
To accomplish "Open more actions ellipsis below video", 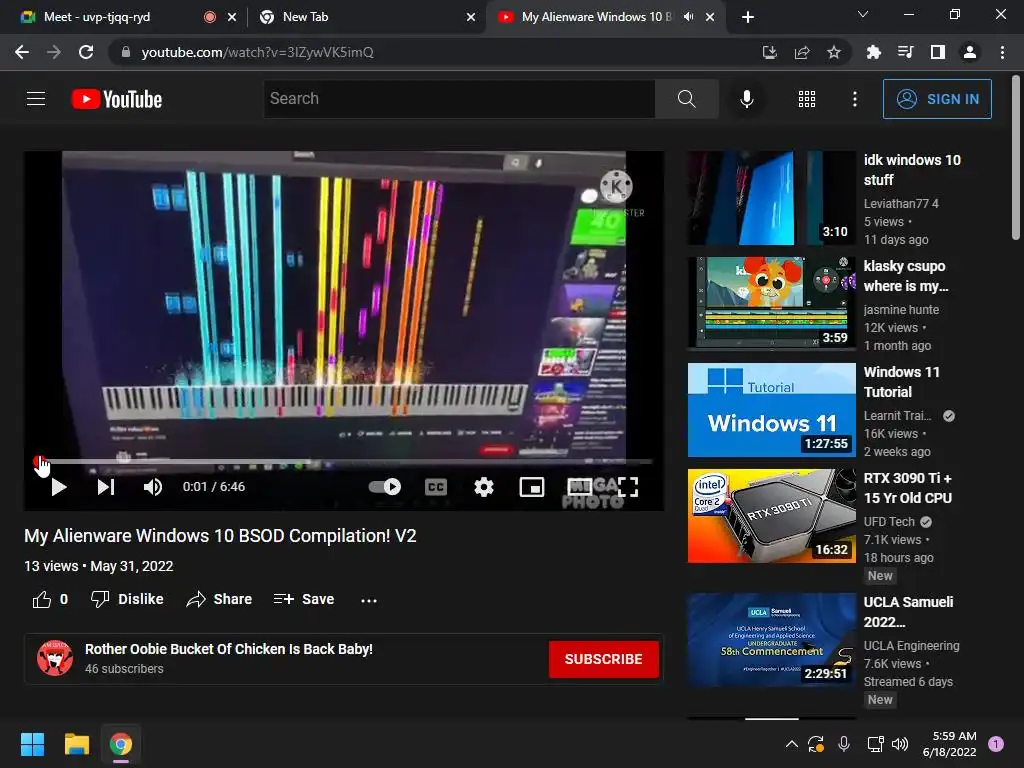I will (369, 600).
